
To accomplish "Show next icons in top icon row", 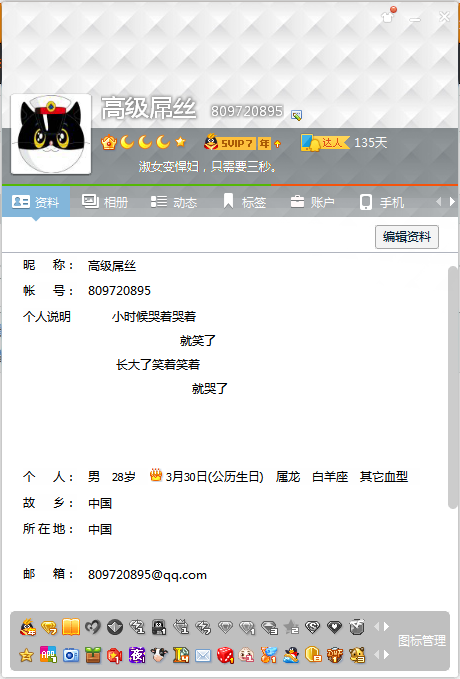I will point(386,627).
